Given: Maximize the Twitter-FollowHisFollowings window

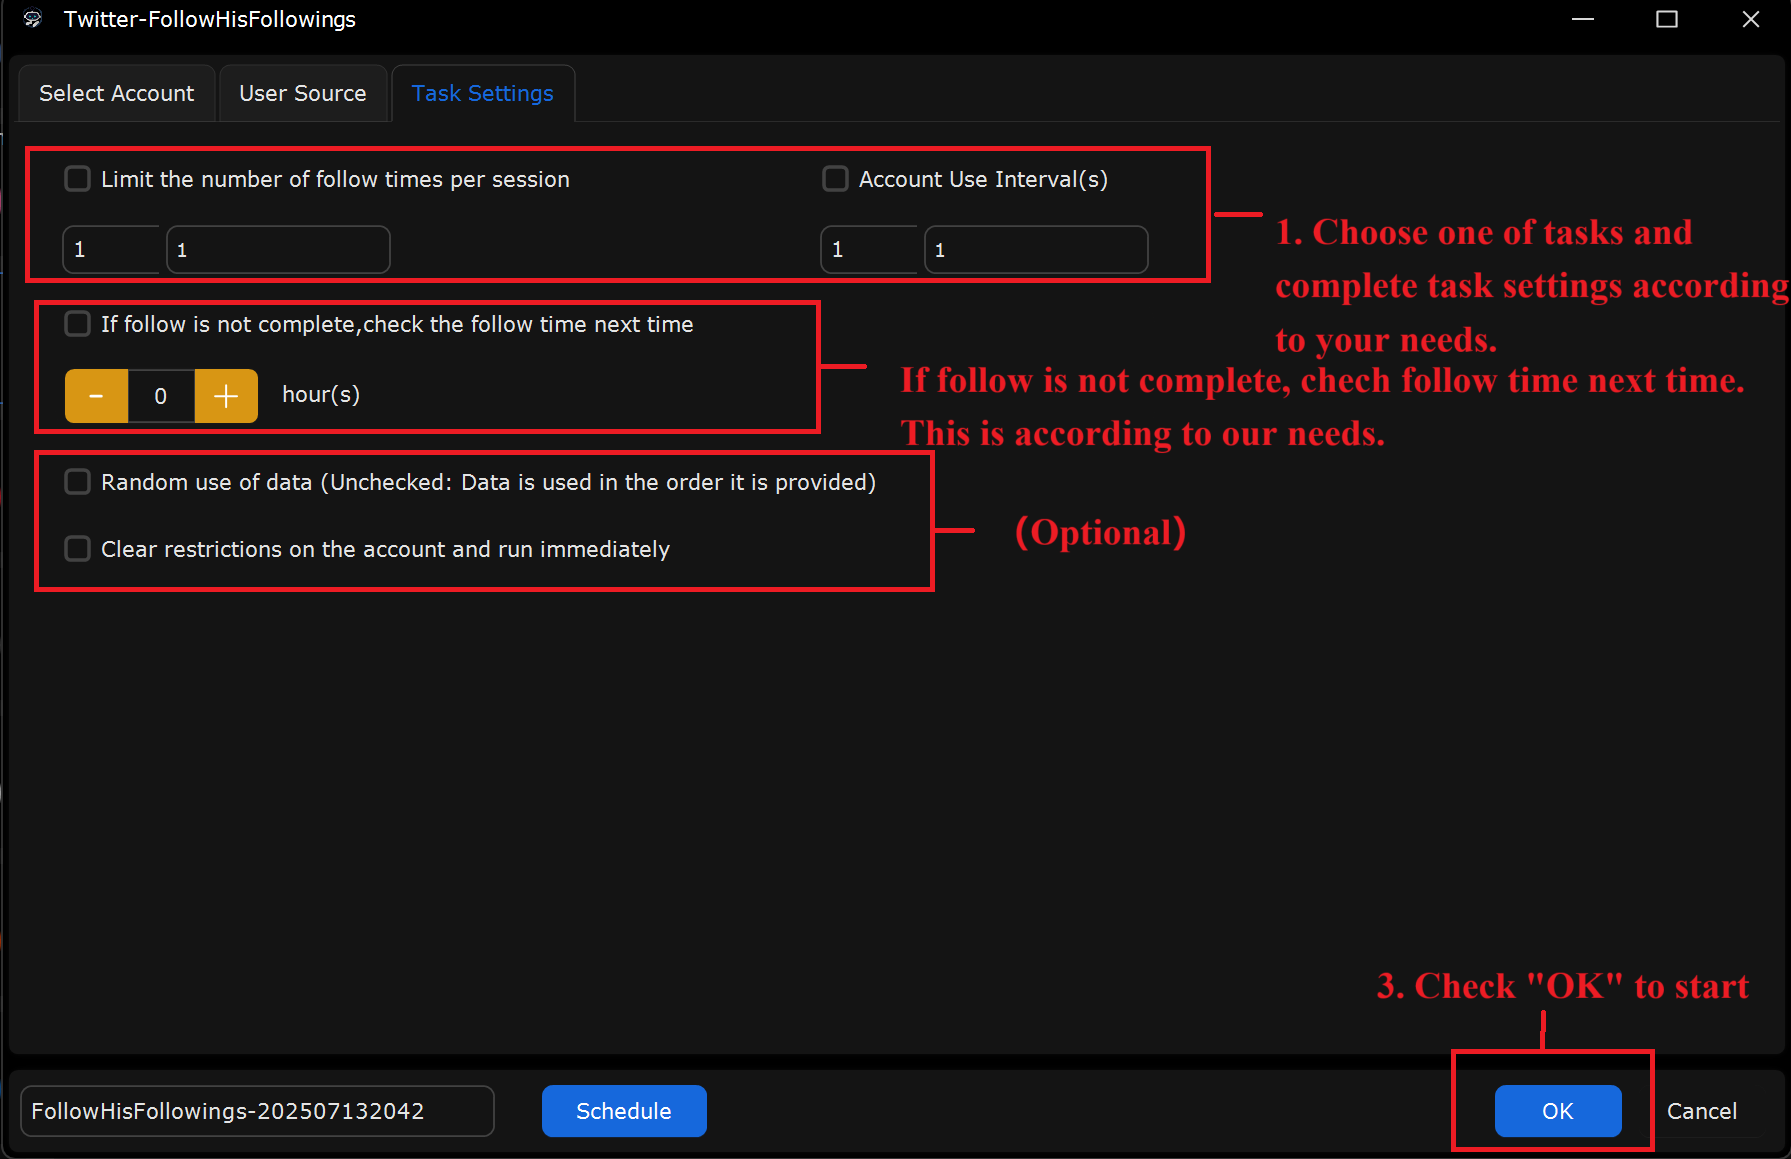Looking at the screenshot, I should click(1667, 19).
